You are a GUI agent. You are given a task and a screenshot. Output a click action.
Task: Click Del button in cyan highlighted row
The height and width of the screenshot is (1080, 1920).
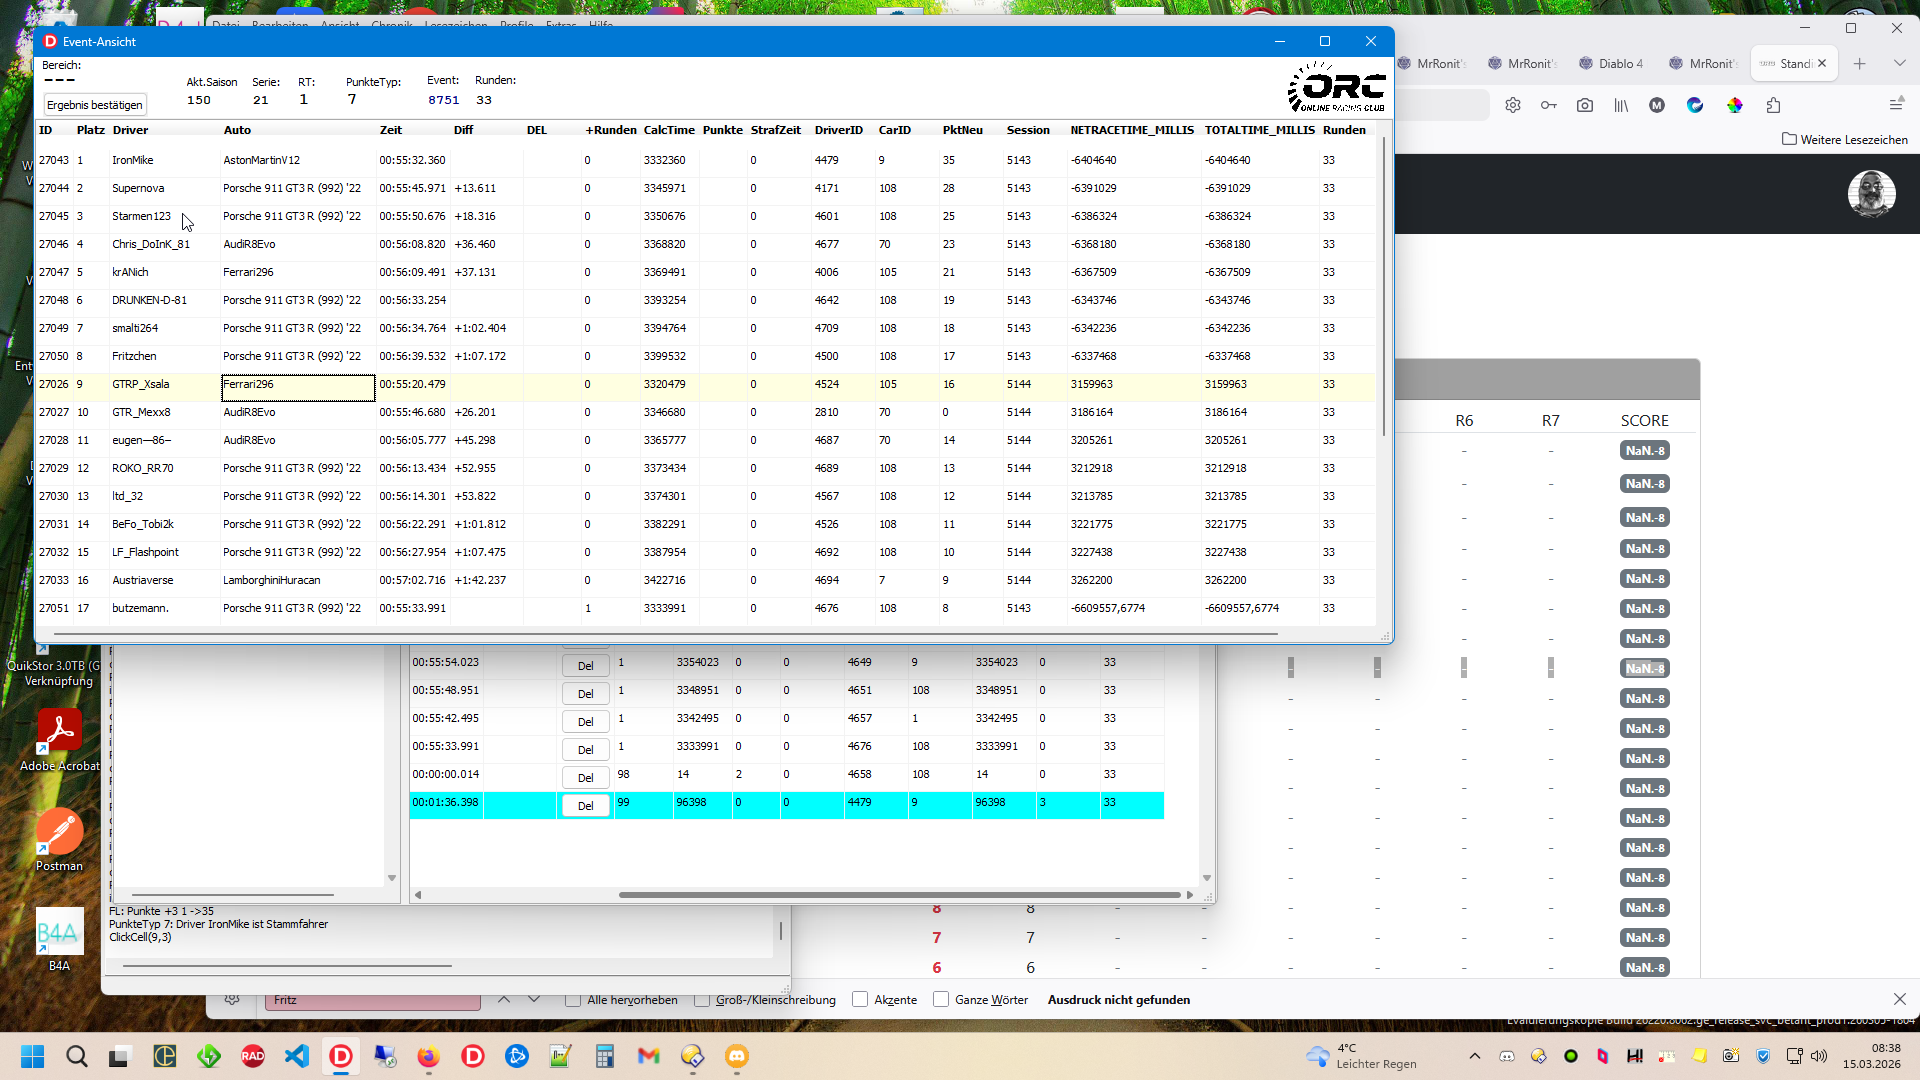tap(585, 805)
